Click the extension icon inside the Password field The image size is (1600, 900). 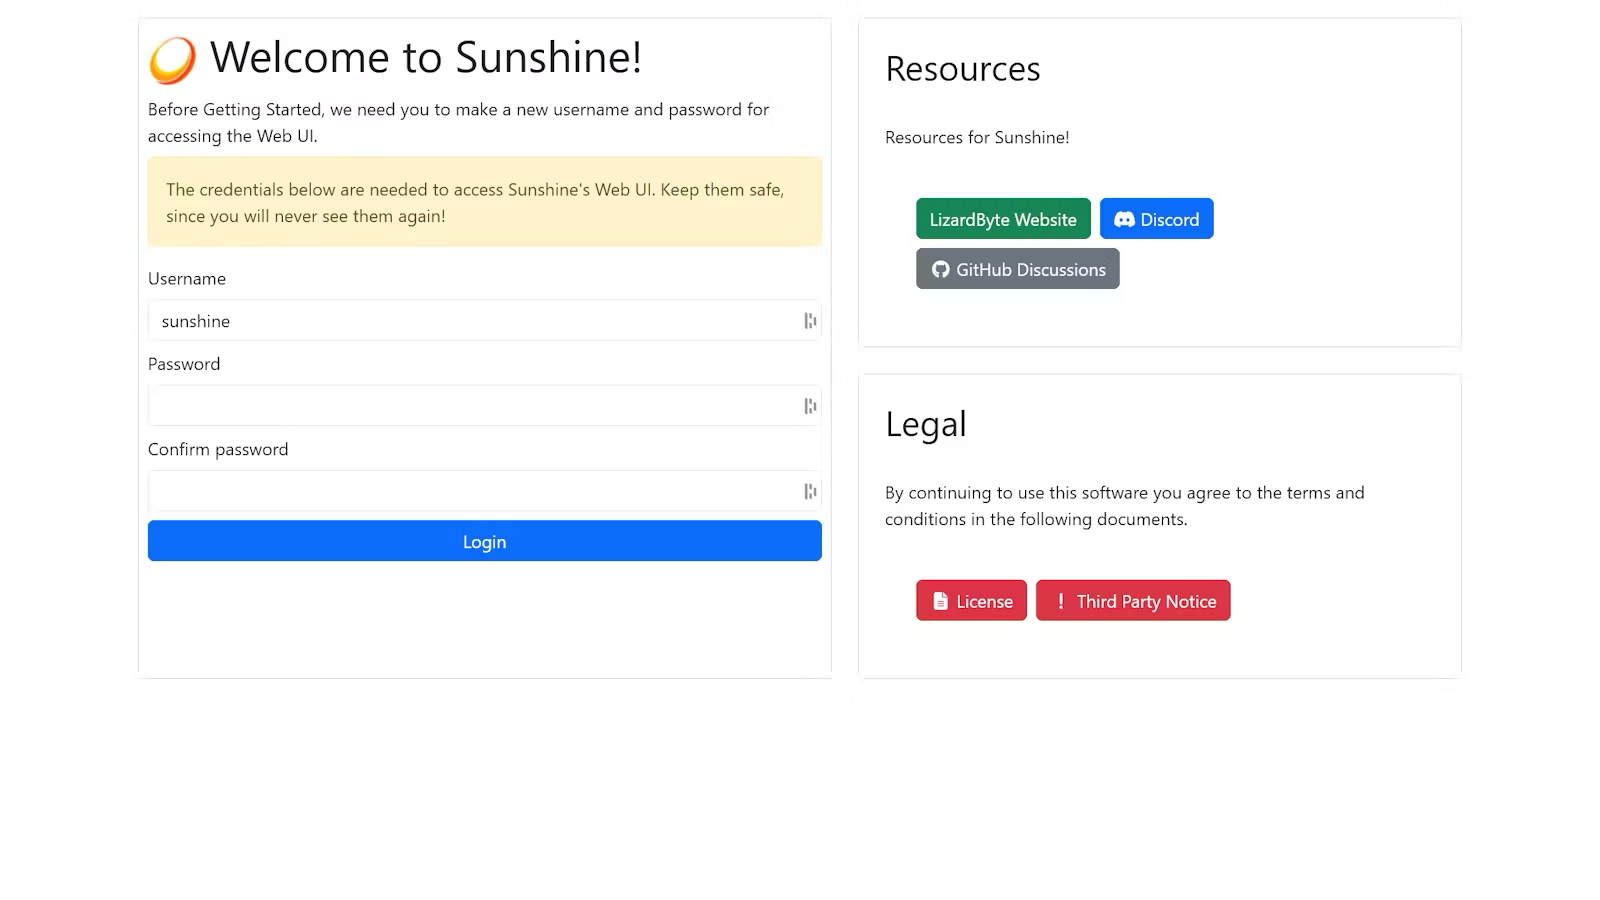coord(809,405)
